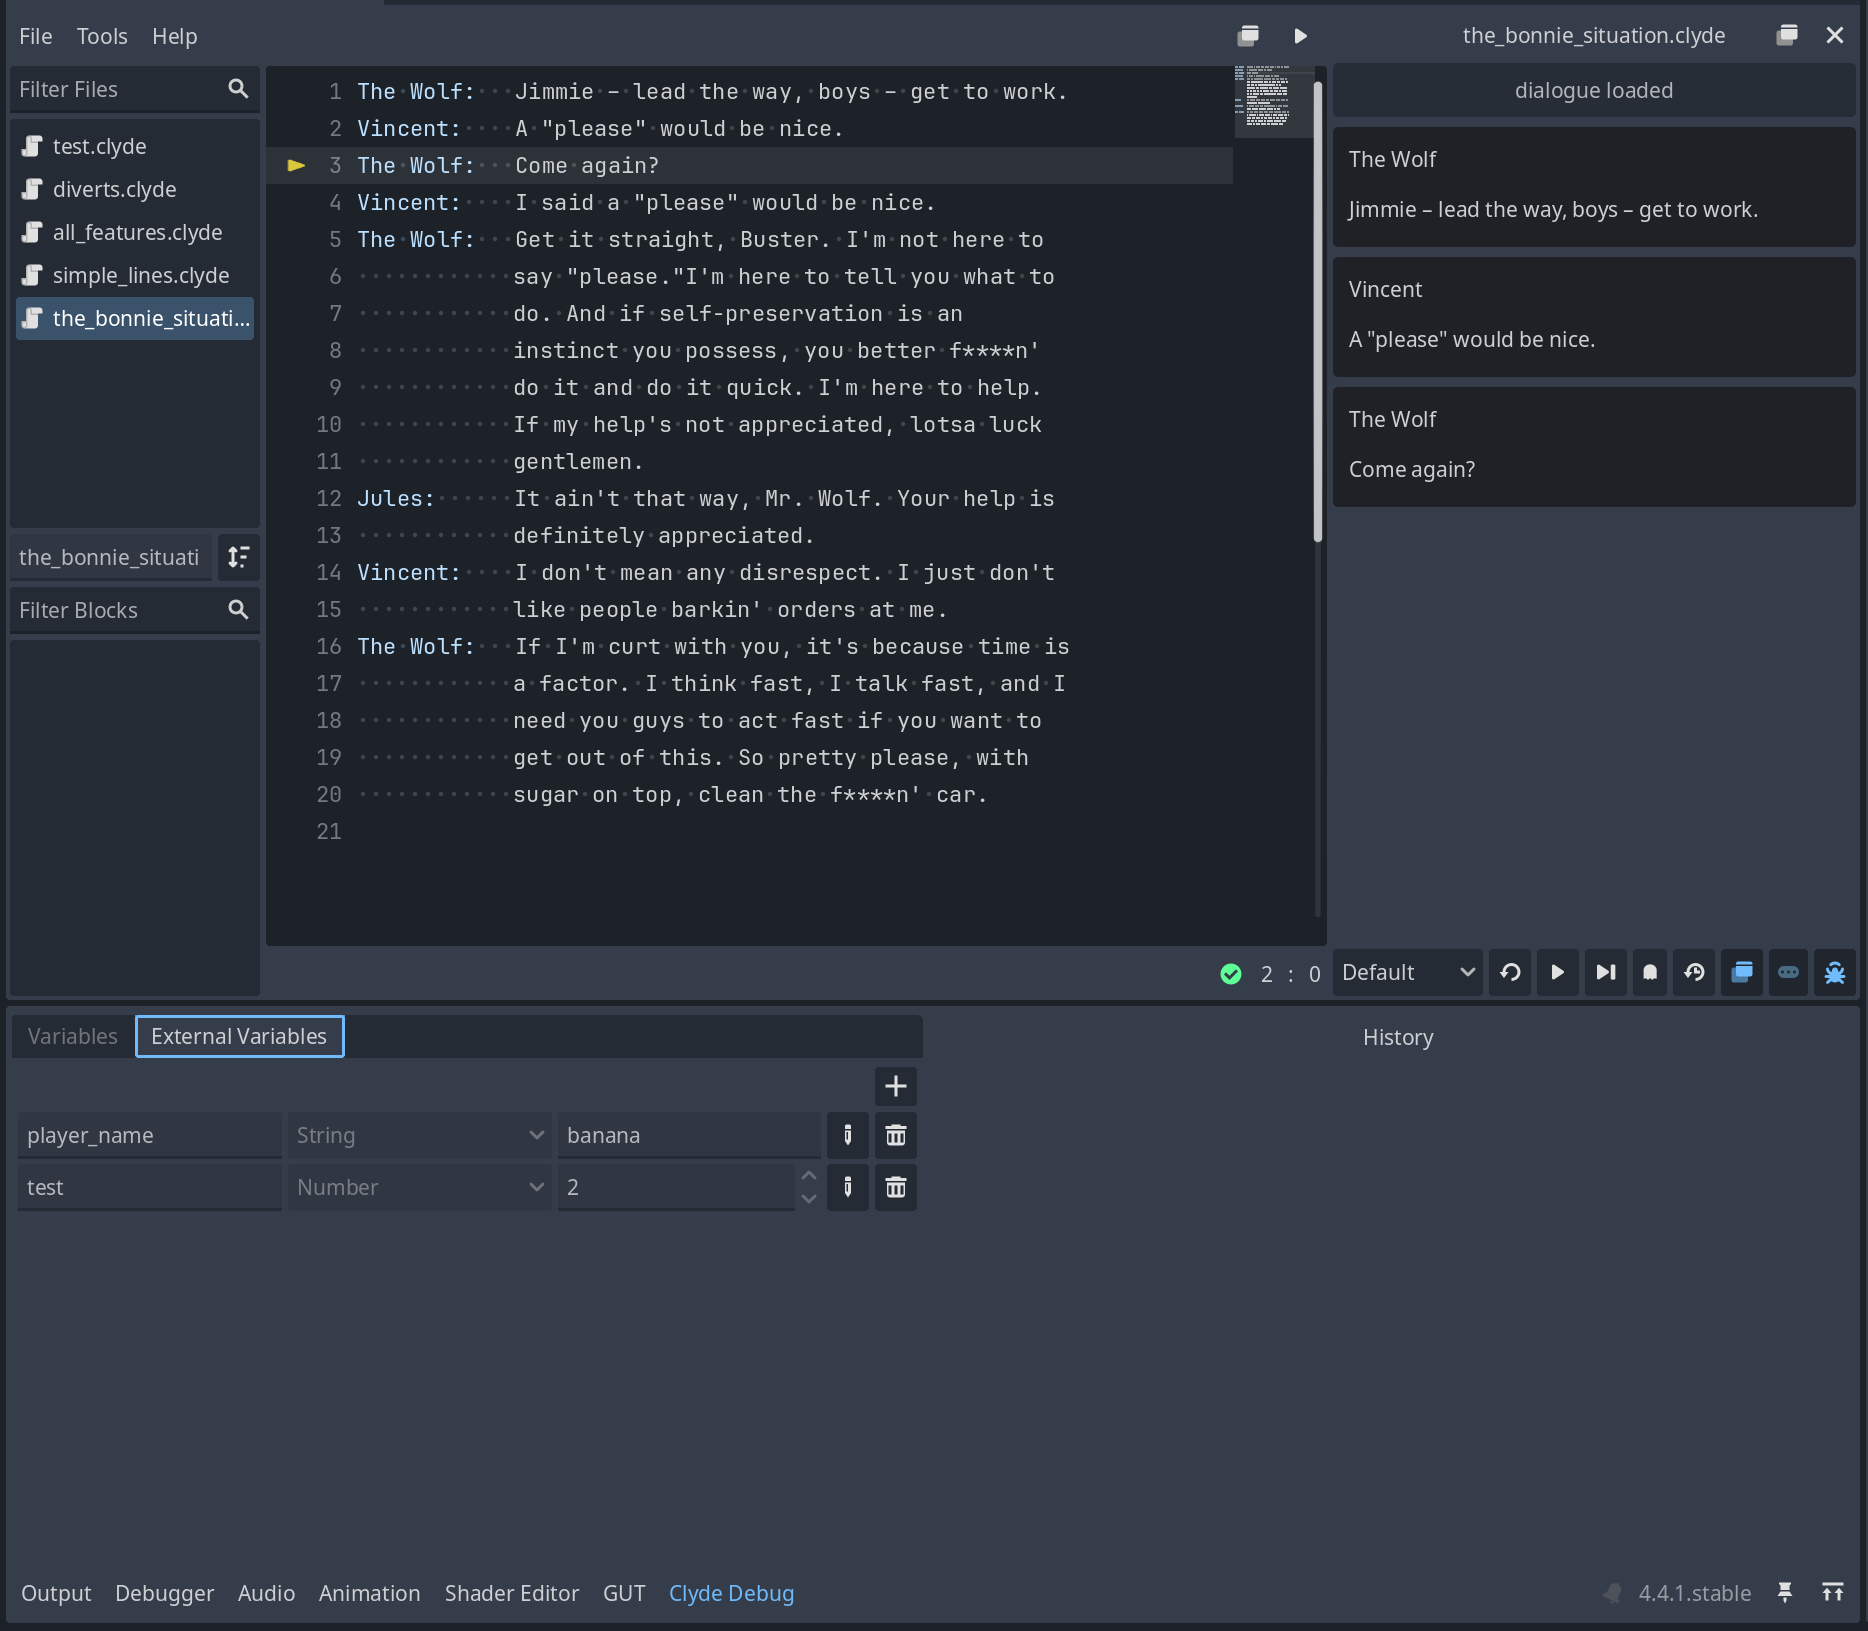The width and height of the screenshot is (1868, 1631).
Task: Run dialogue with top play icon
Action: (1300, 36)
